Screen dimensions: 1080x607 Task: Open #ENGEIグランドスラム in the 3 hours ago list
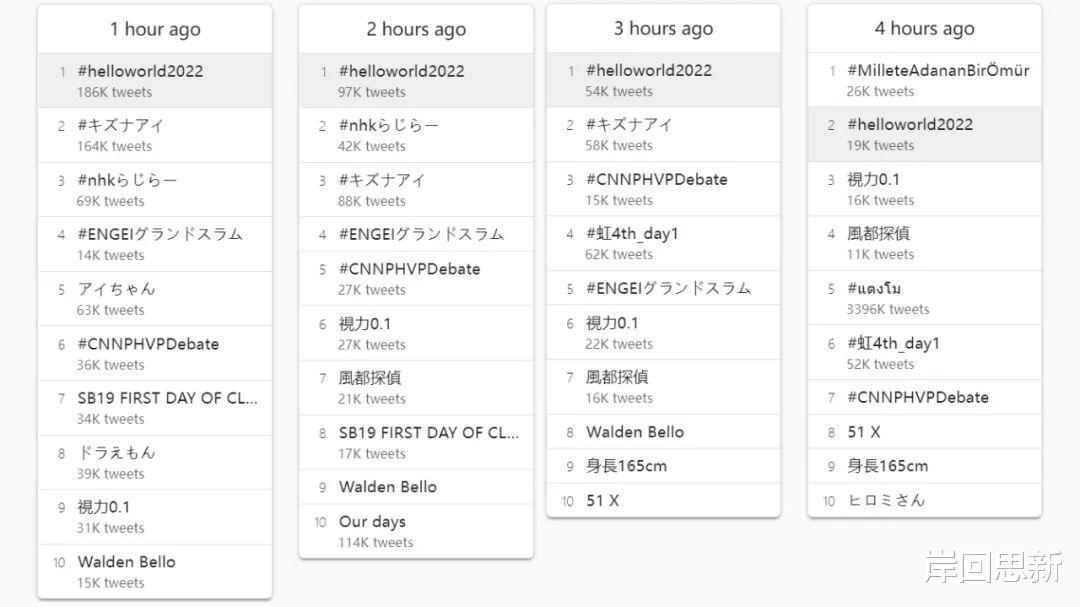(x=668, y=288)
